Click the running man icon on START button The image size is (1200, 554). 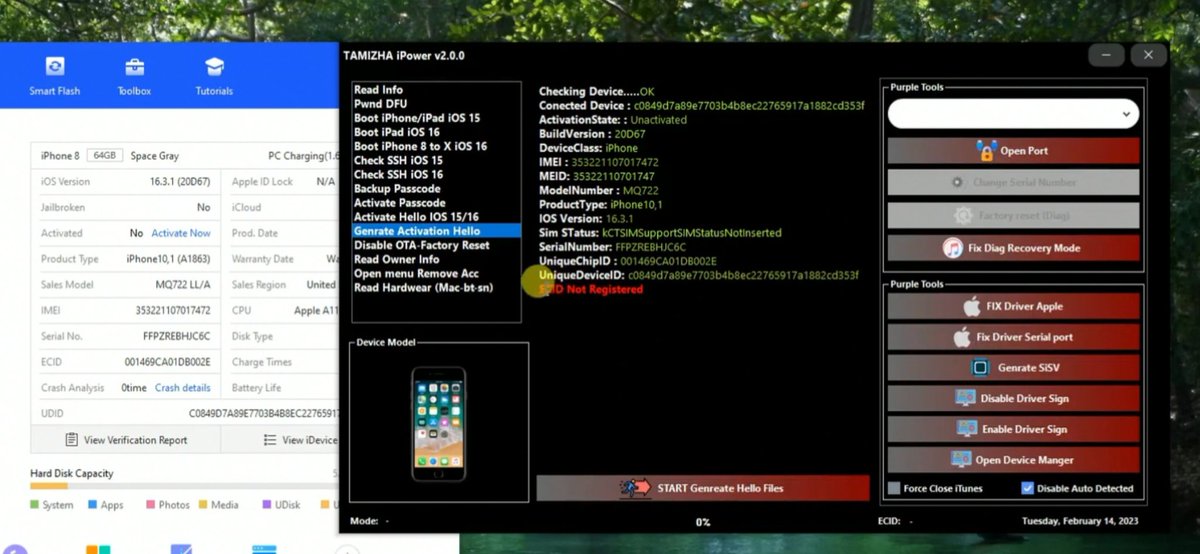point(633,488)
